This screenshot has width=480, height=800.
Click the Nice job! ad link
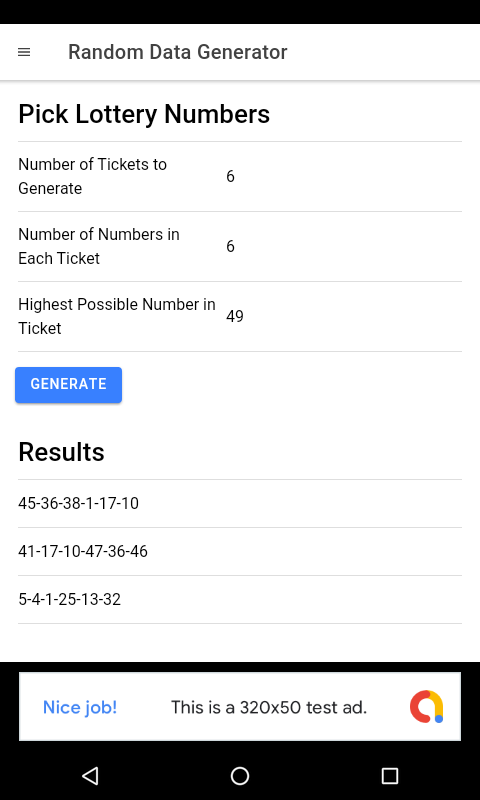[x=80, y=707]
